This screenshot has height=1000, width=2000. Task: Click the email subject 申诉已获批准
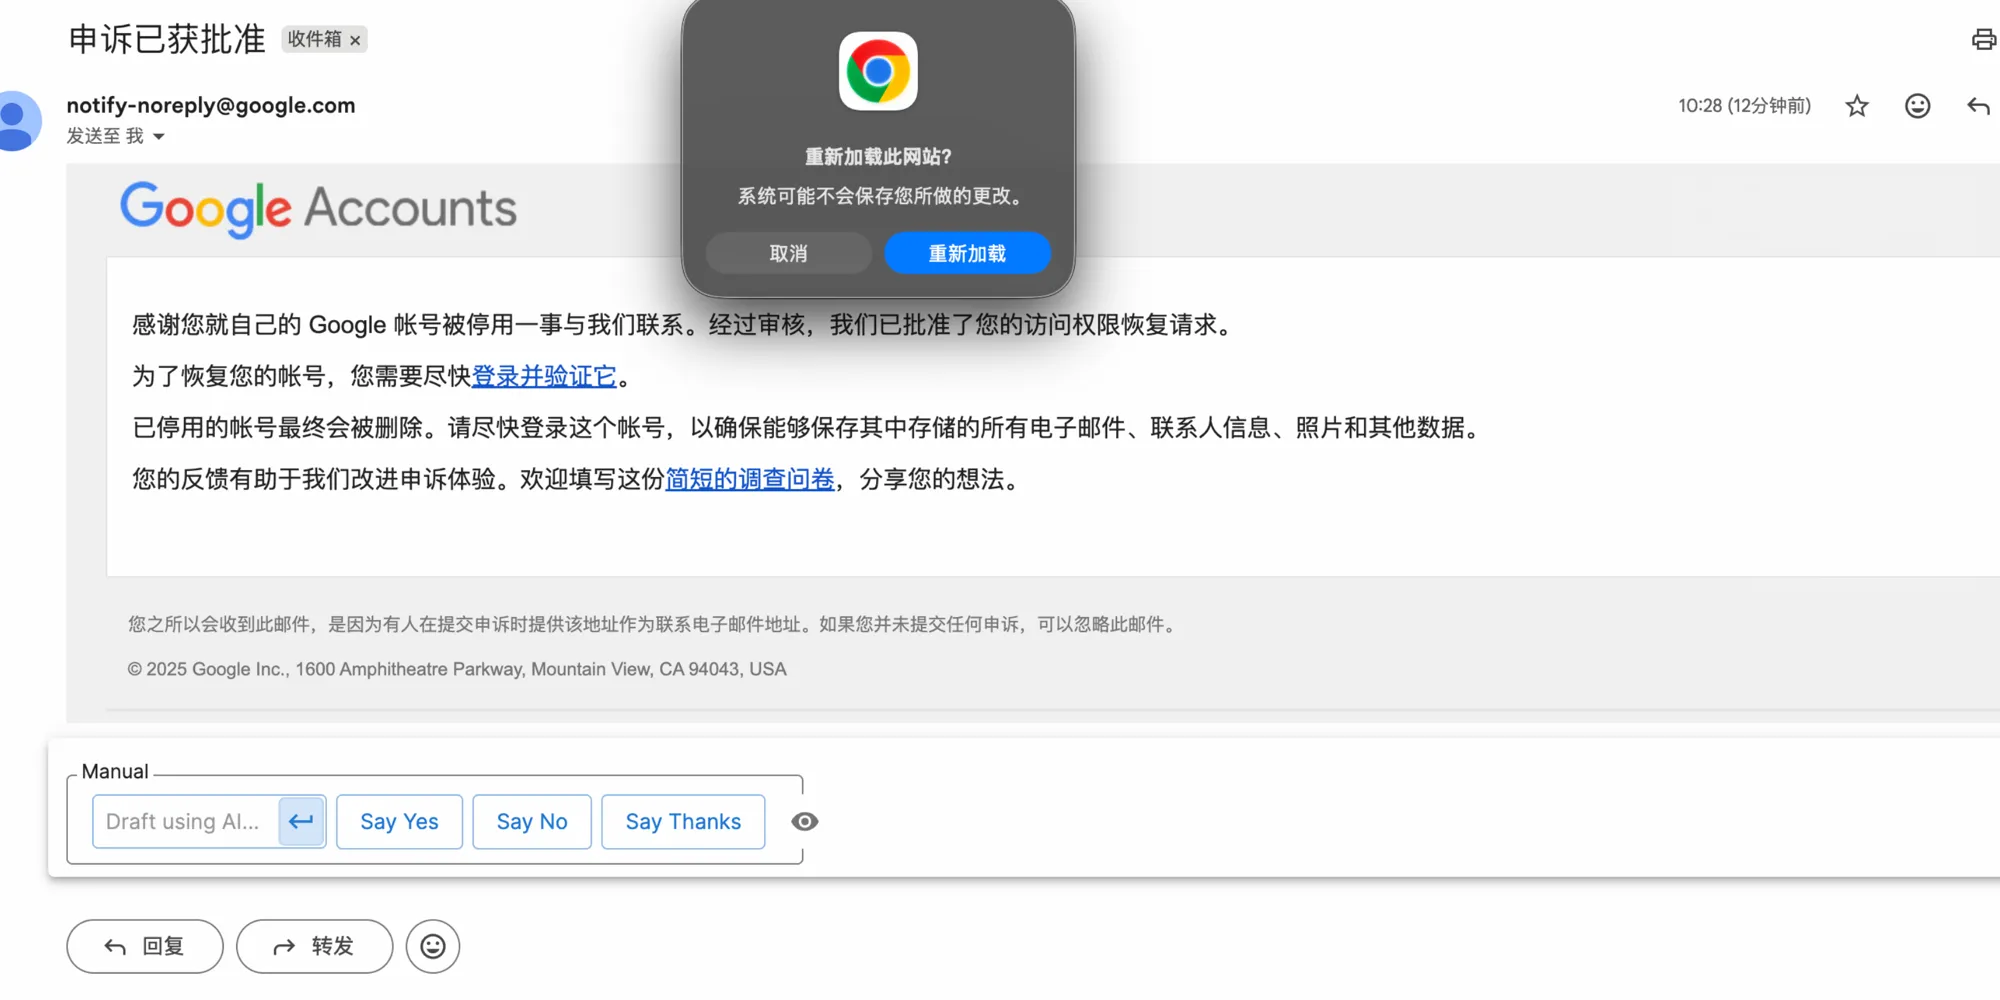[167, 40]
